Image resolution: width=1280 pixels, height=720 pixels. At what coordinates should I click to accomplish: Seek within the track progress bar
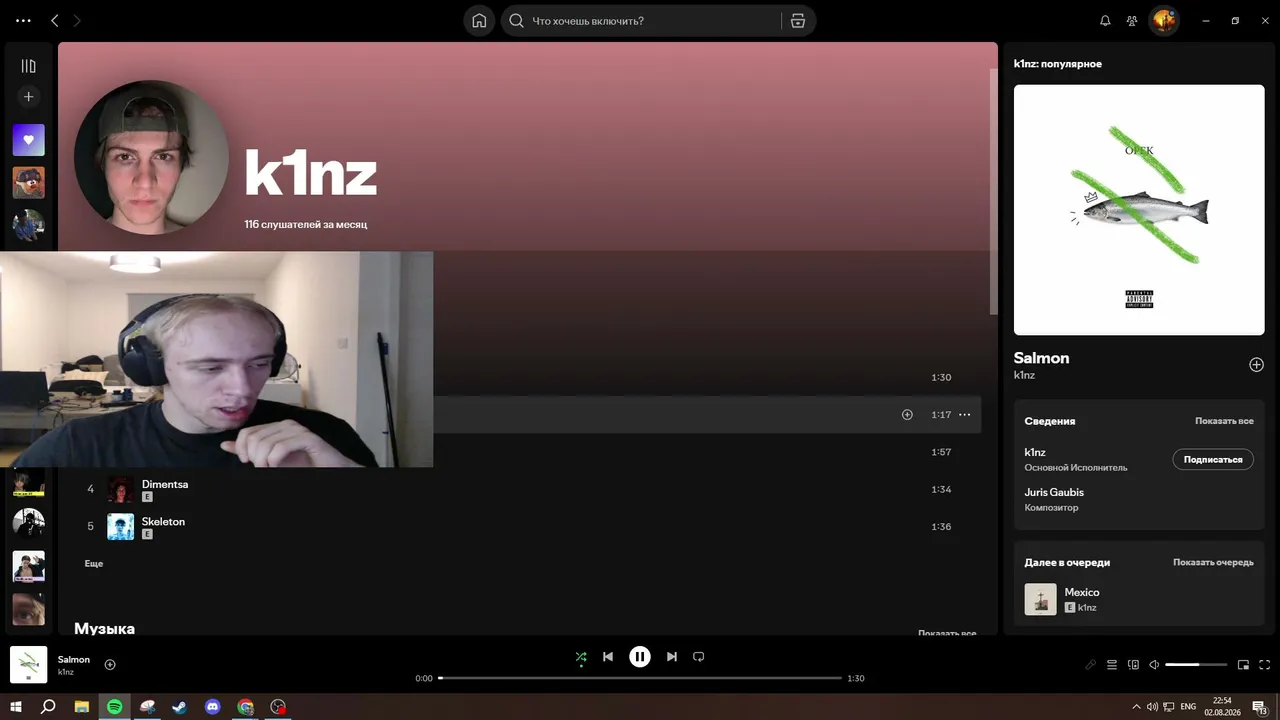coord(640,678)
